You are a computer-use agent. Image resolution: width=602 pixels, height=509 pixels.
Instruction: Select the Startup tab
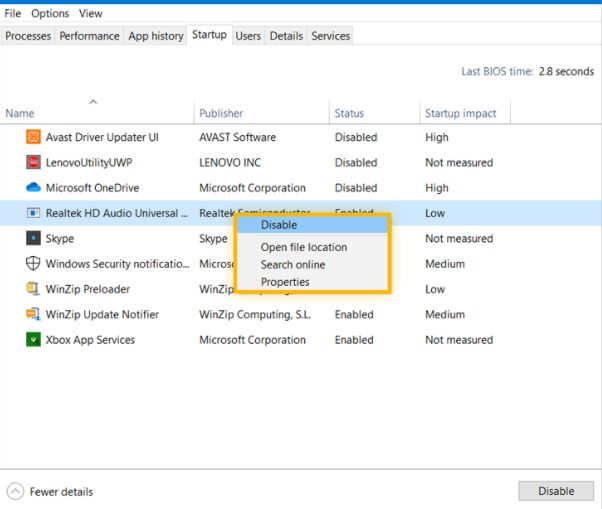coord(209,35)
